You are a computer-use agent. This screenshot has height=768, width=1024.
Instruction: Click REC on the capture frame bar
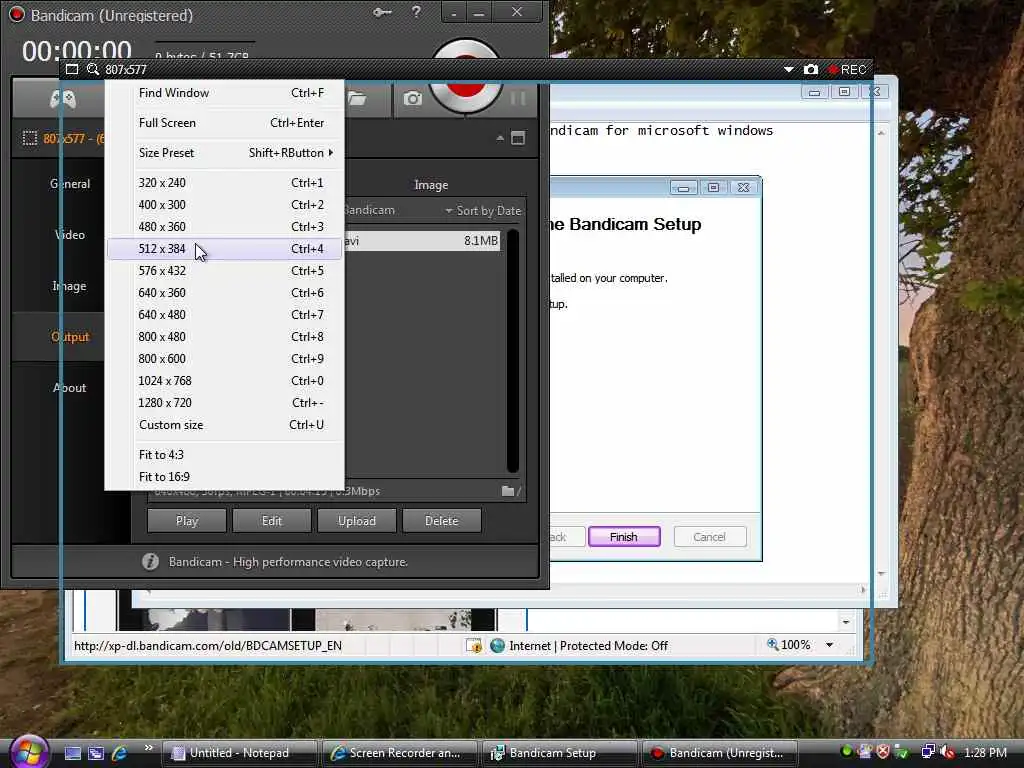(847, 70)
